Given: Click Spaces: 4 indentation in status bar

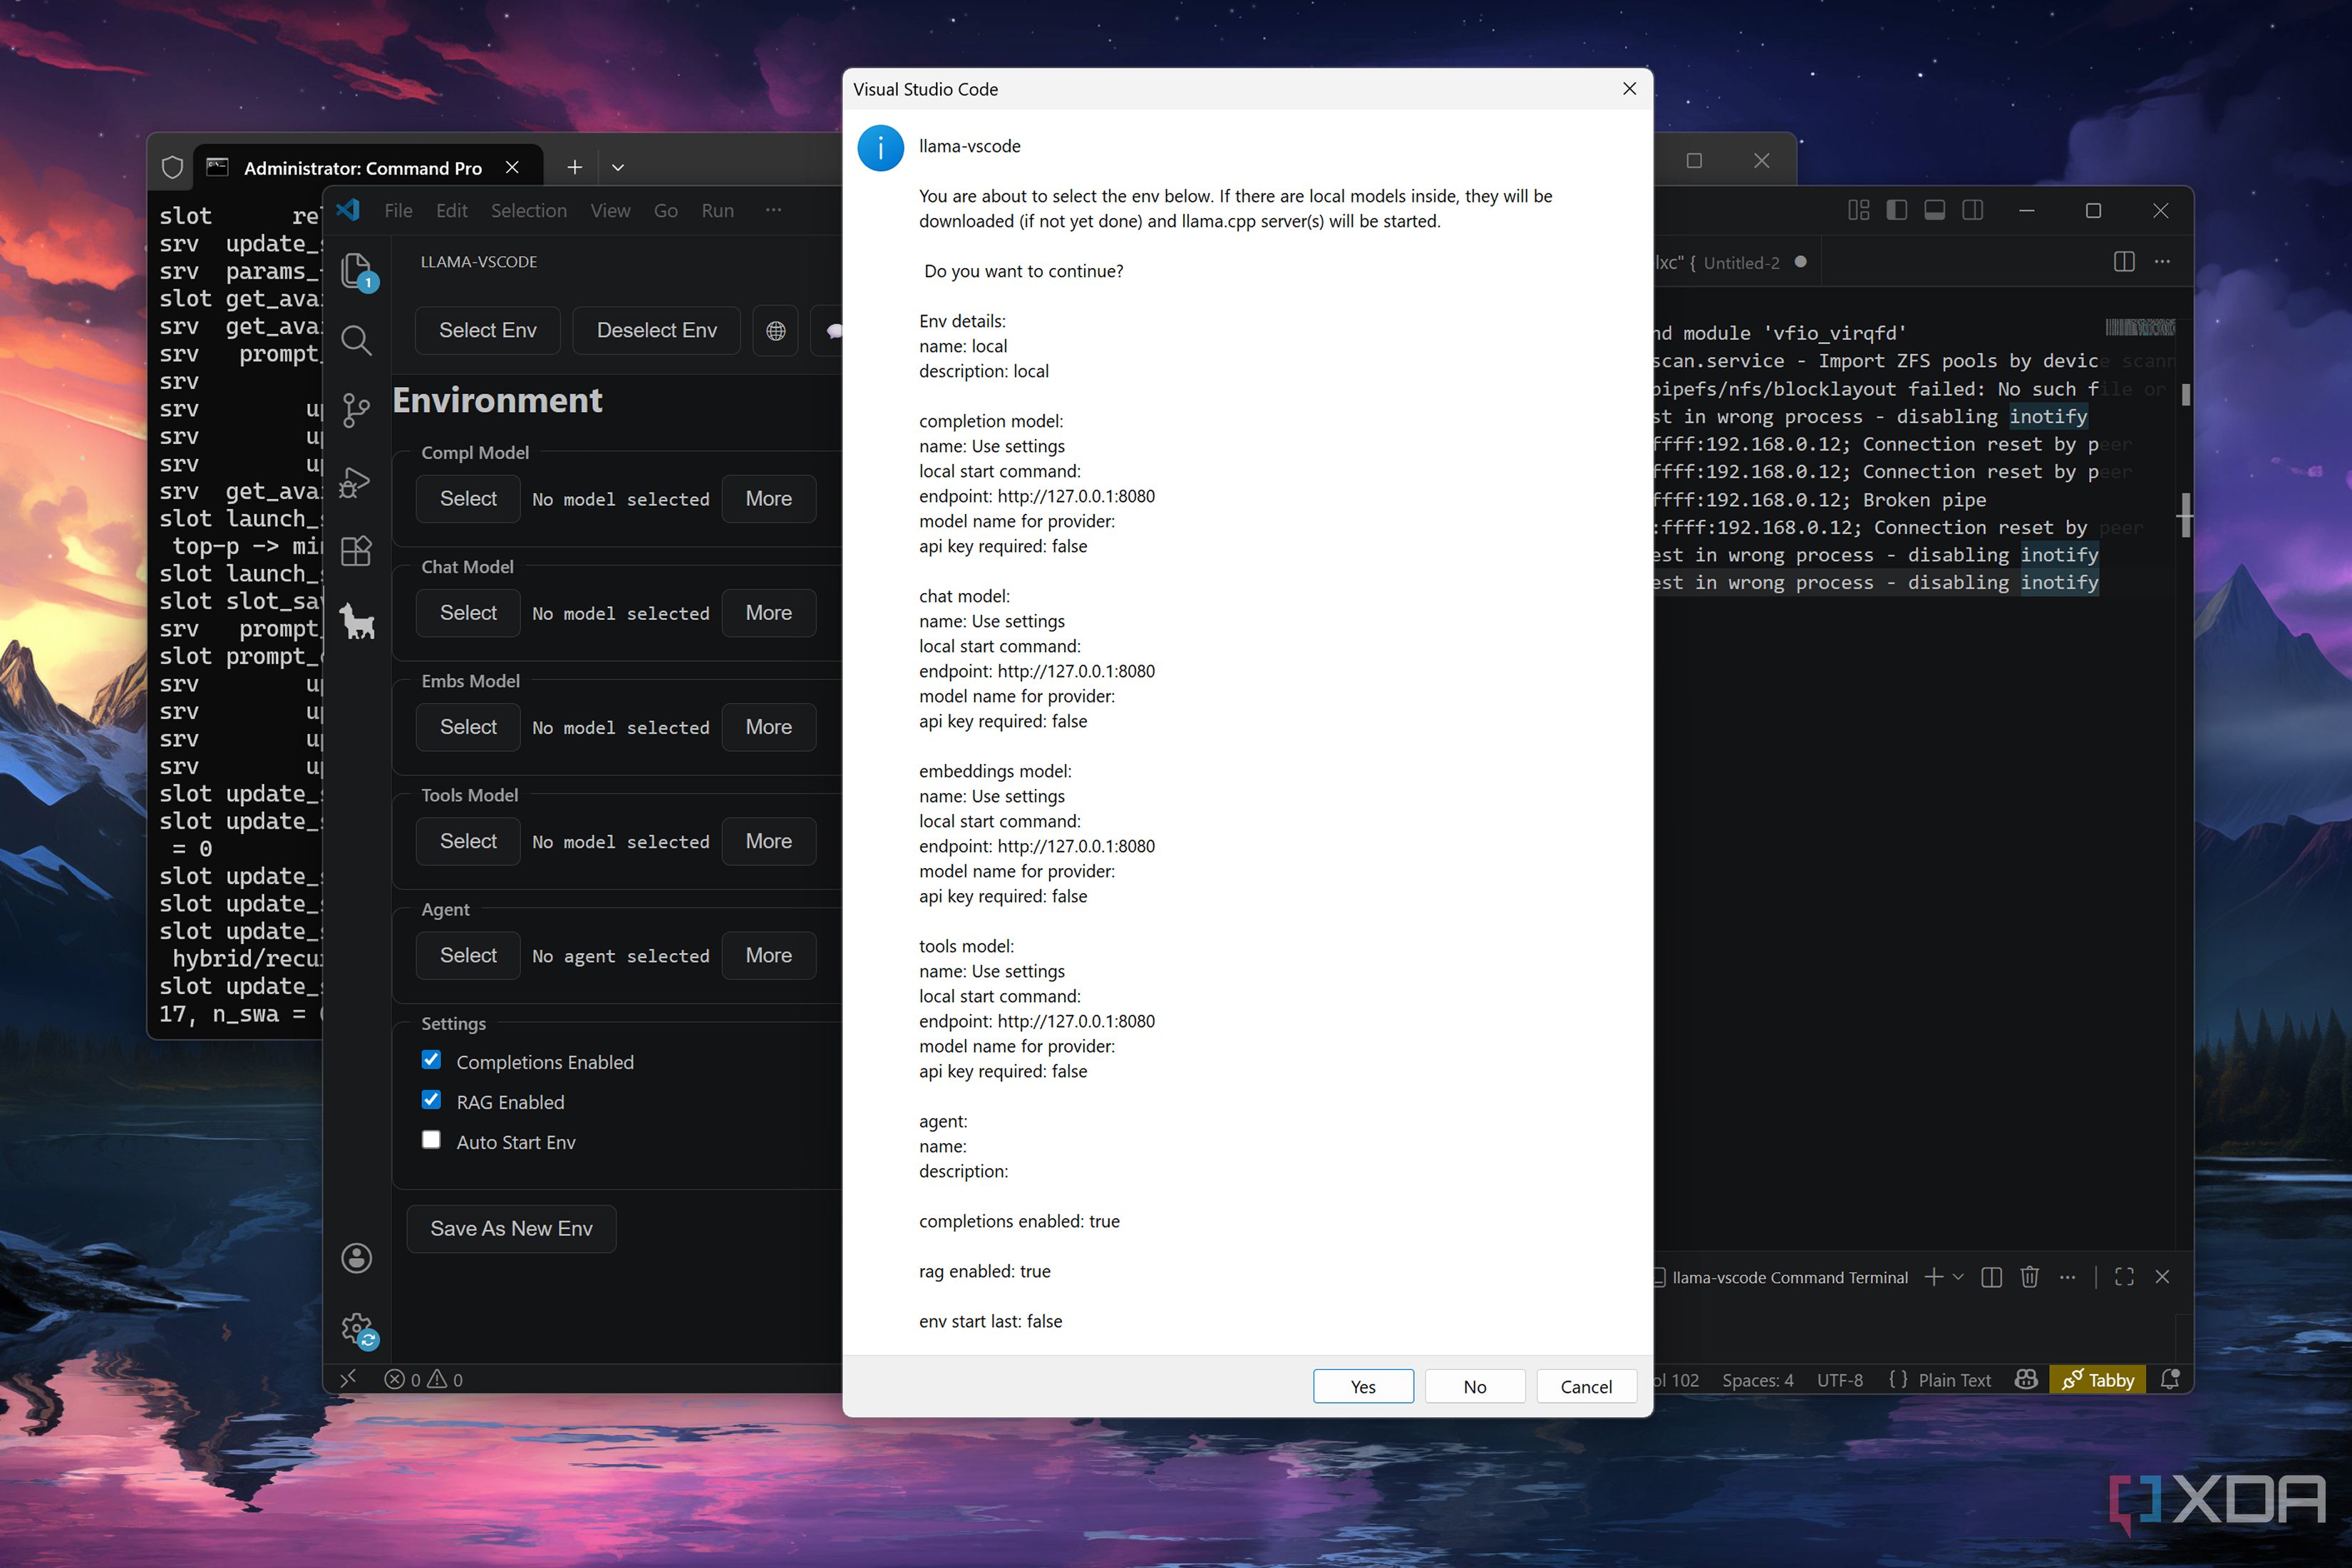Looking at the screenshot, I should [1757, 1380].
